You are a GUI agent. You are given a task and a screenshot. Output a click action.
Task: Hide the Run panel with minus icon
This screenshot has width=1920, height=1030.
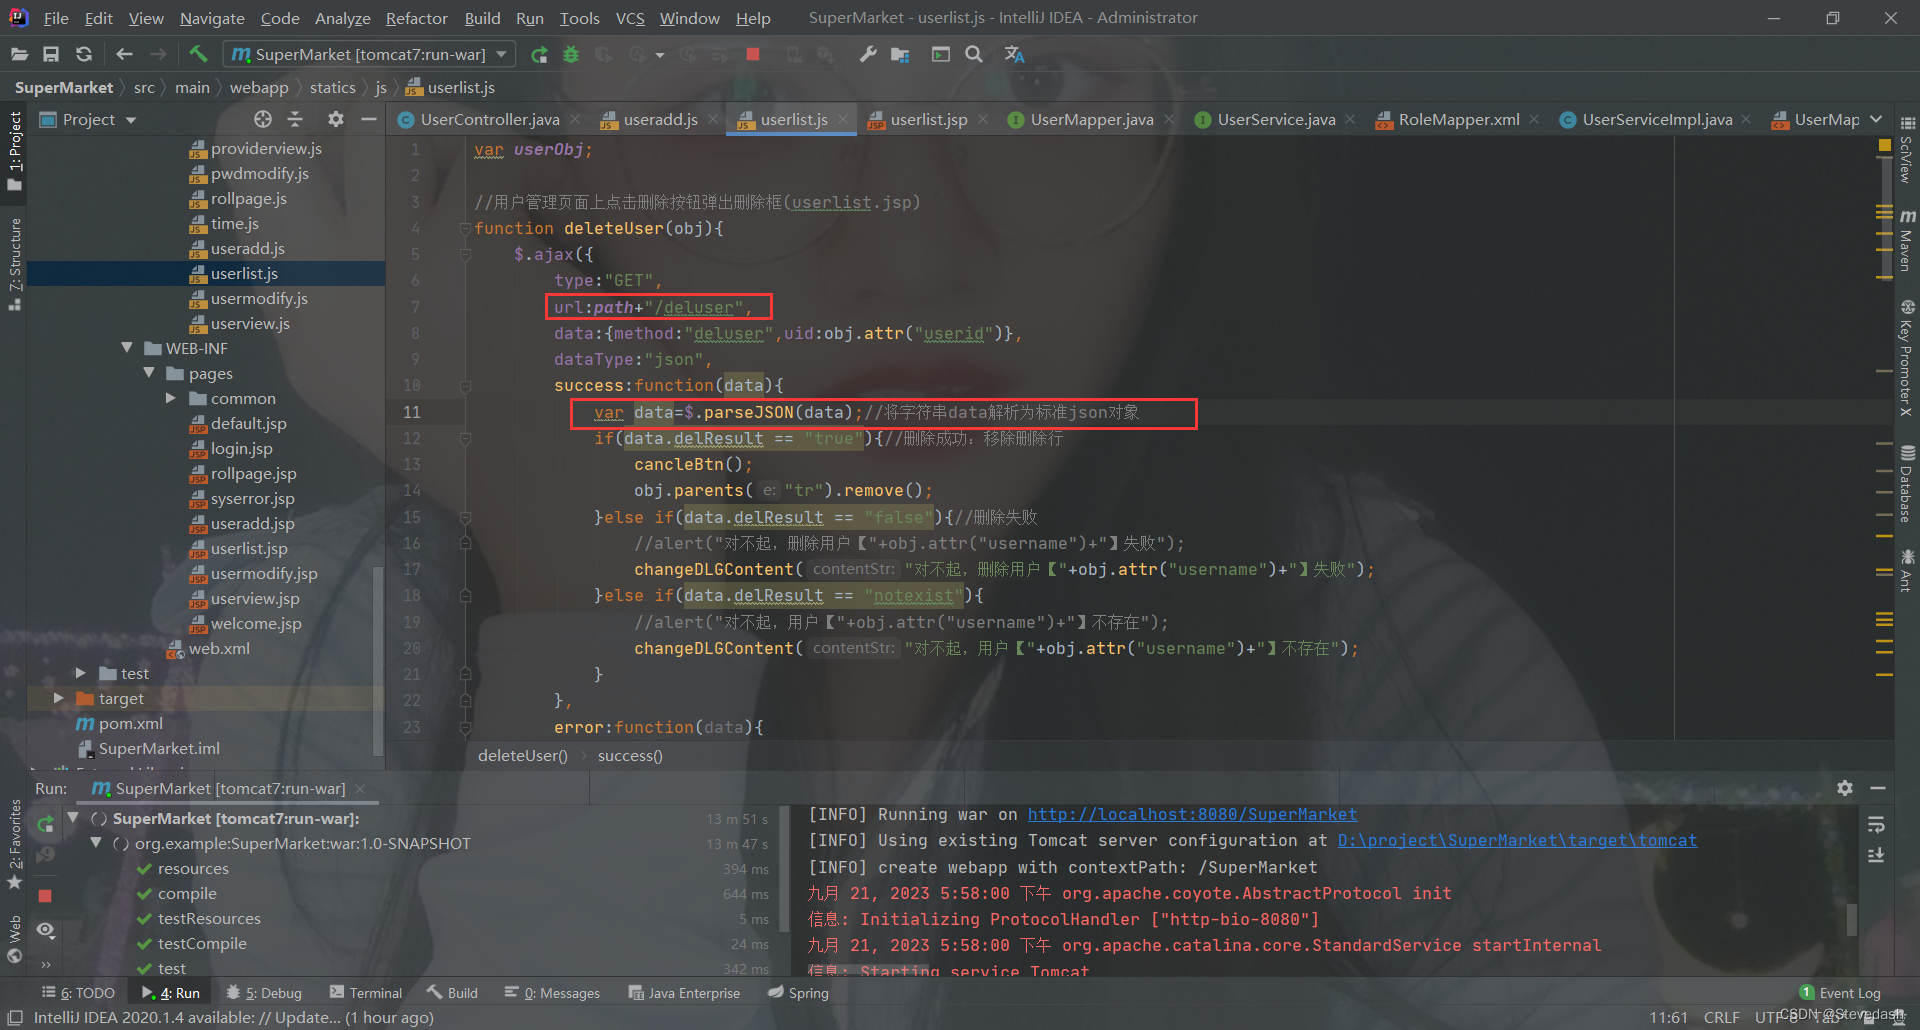point(1878,788)
